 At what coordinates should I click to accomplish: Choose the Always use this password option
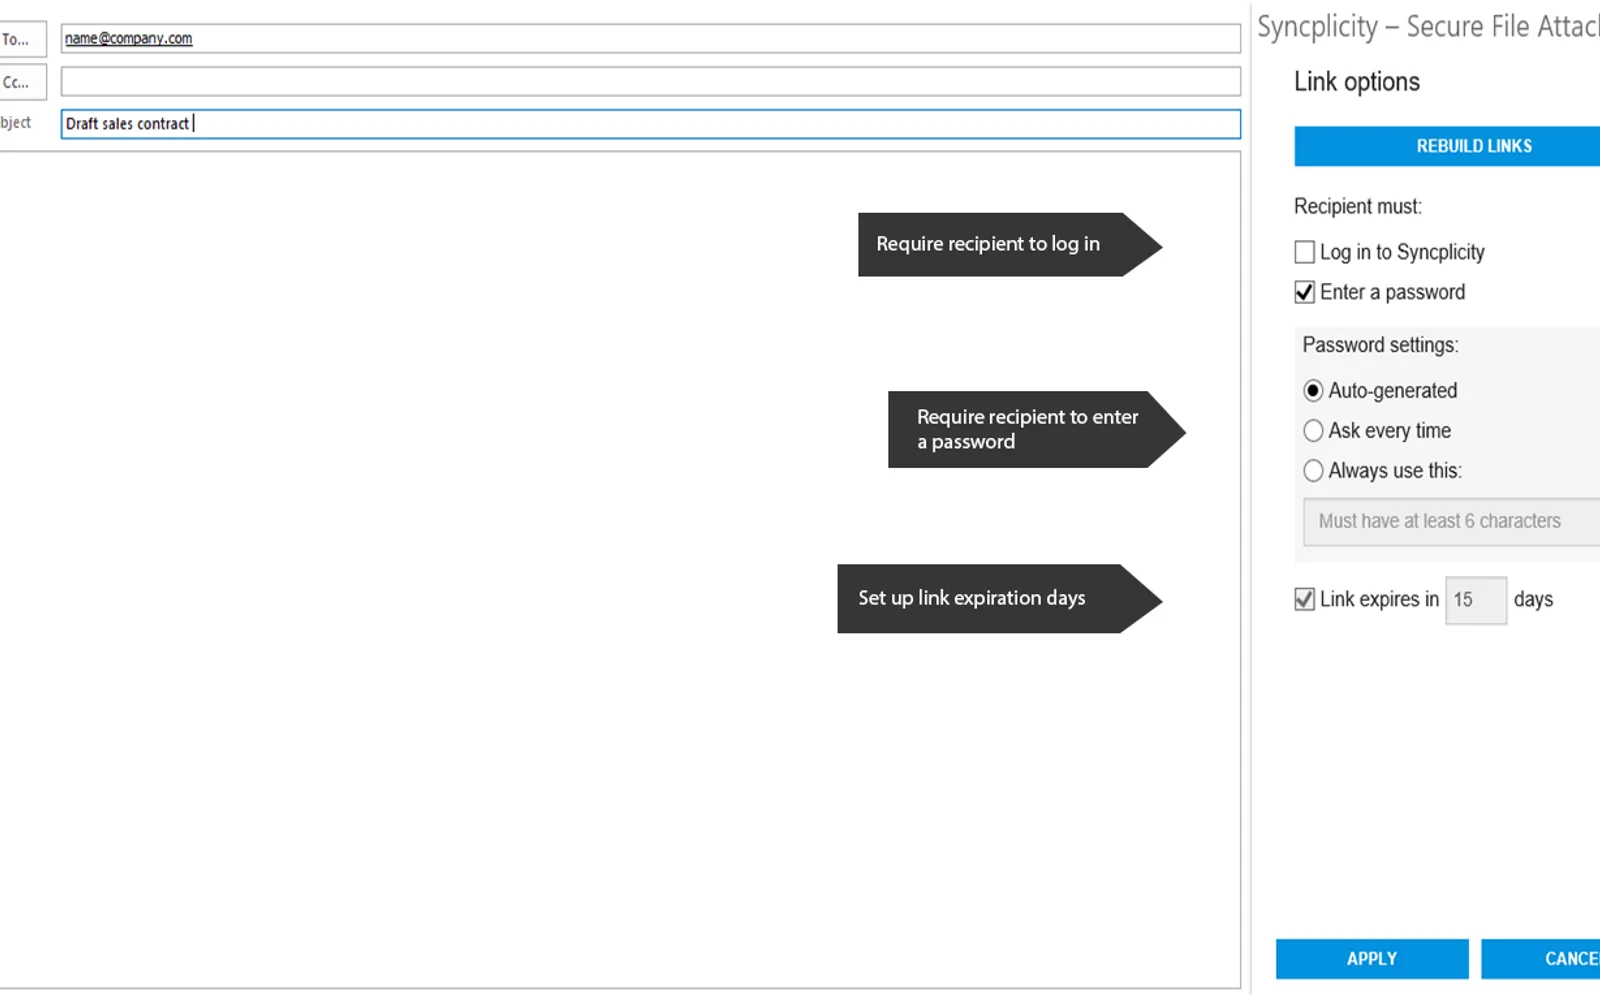[x=1313, y=470]
